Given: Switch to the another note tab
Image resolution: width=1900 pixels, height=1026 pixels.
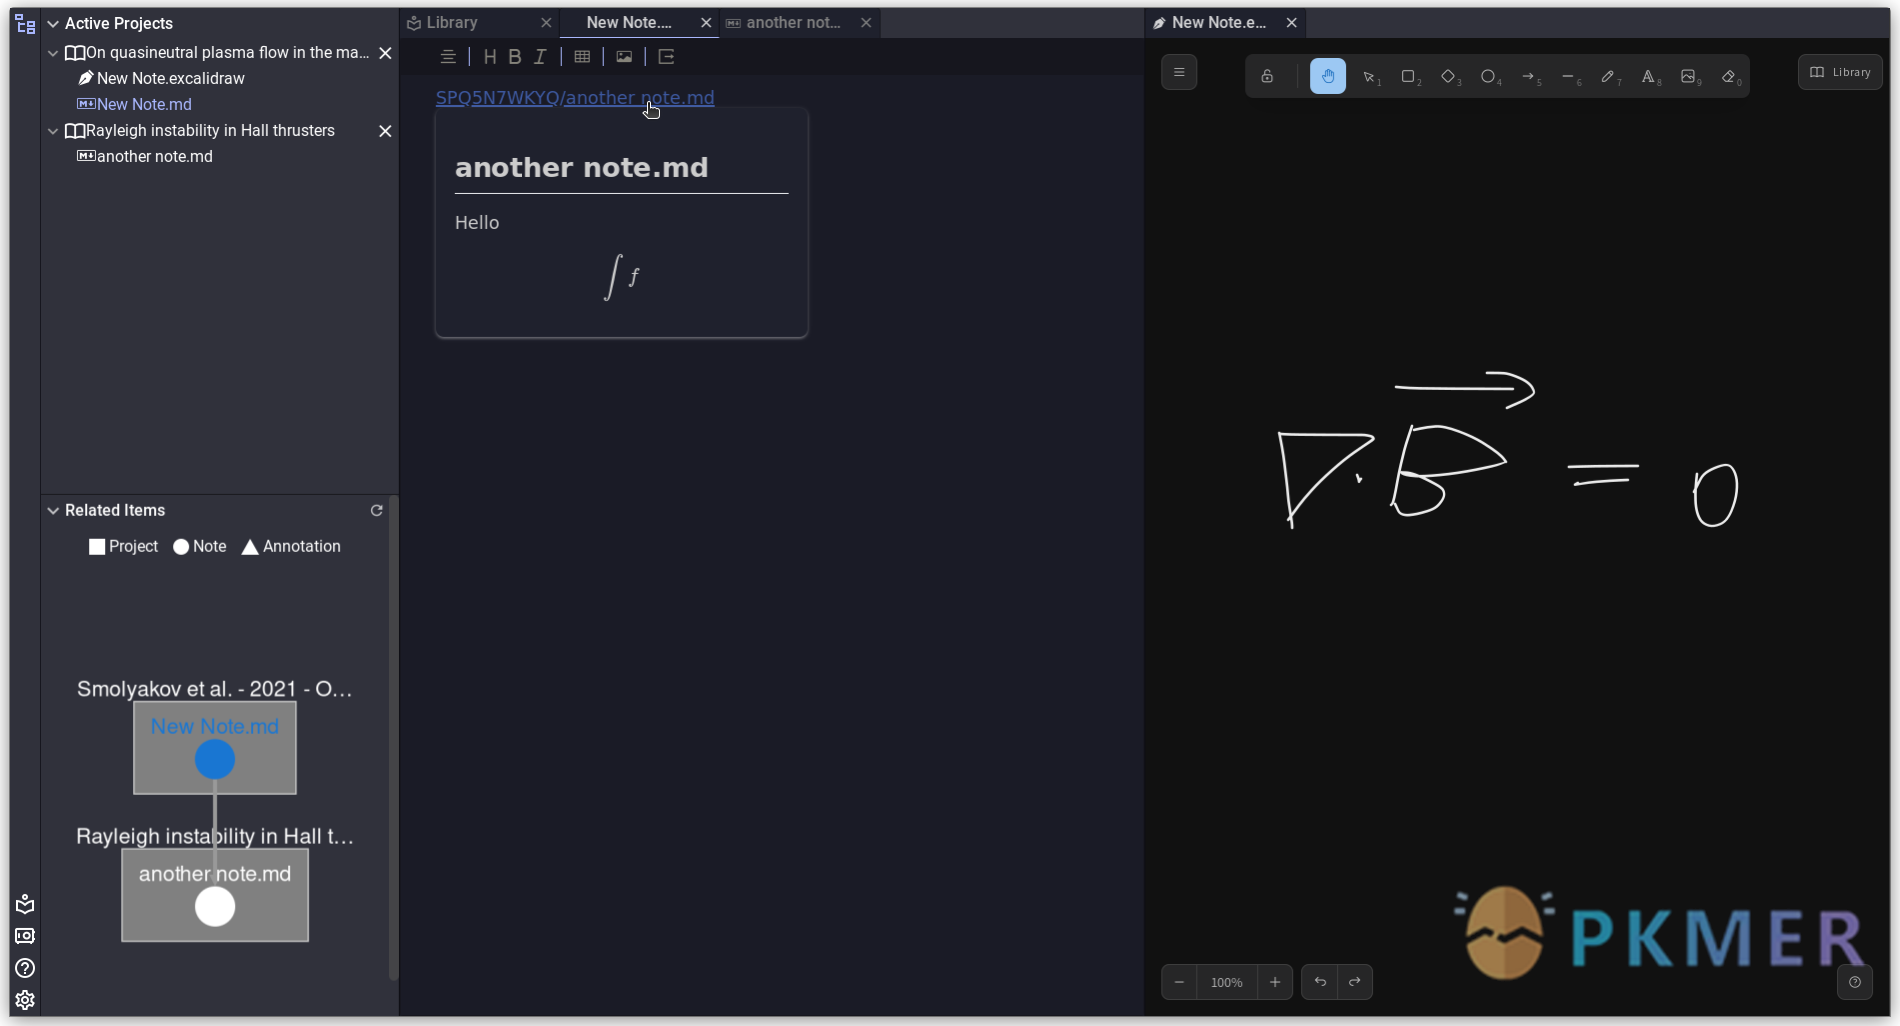Looking at the screenshot, I should tap(792, 23).
